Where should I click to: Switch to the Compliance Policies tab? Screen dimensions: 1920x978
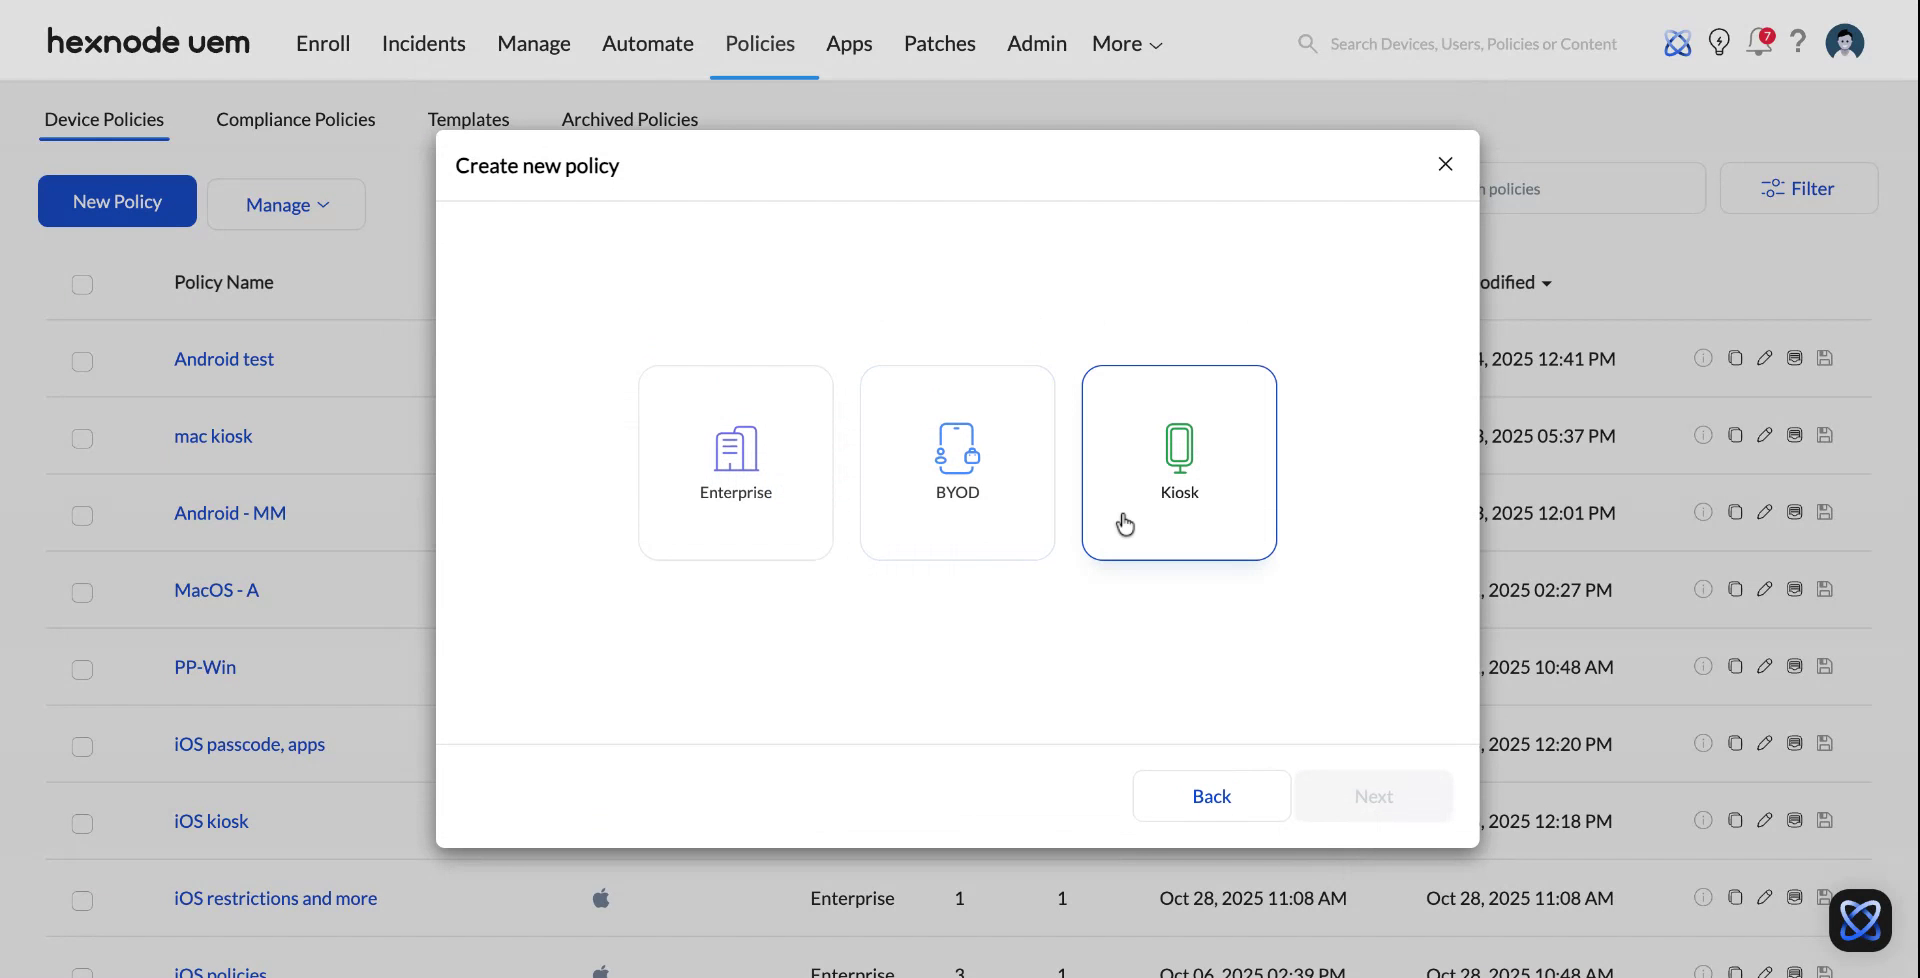coord(295,119)
